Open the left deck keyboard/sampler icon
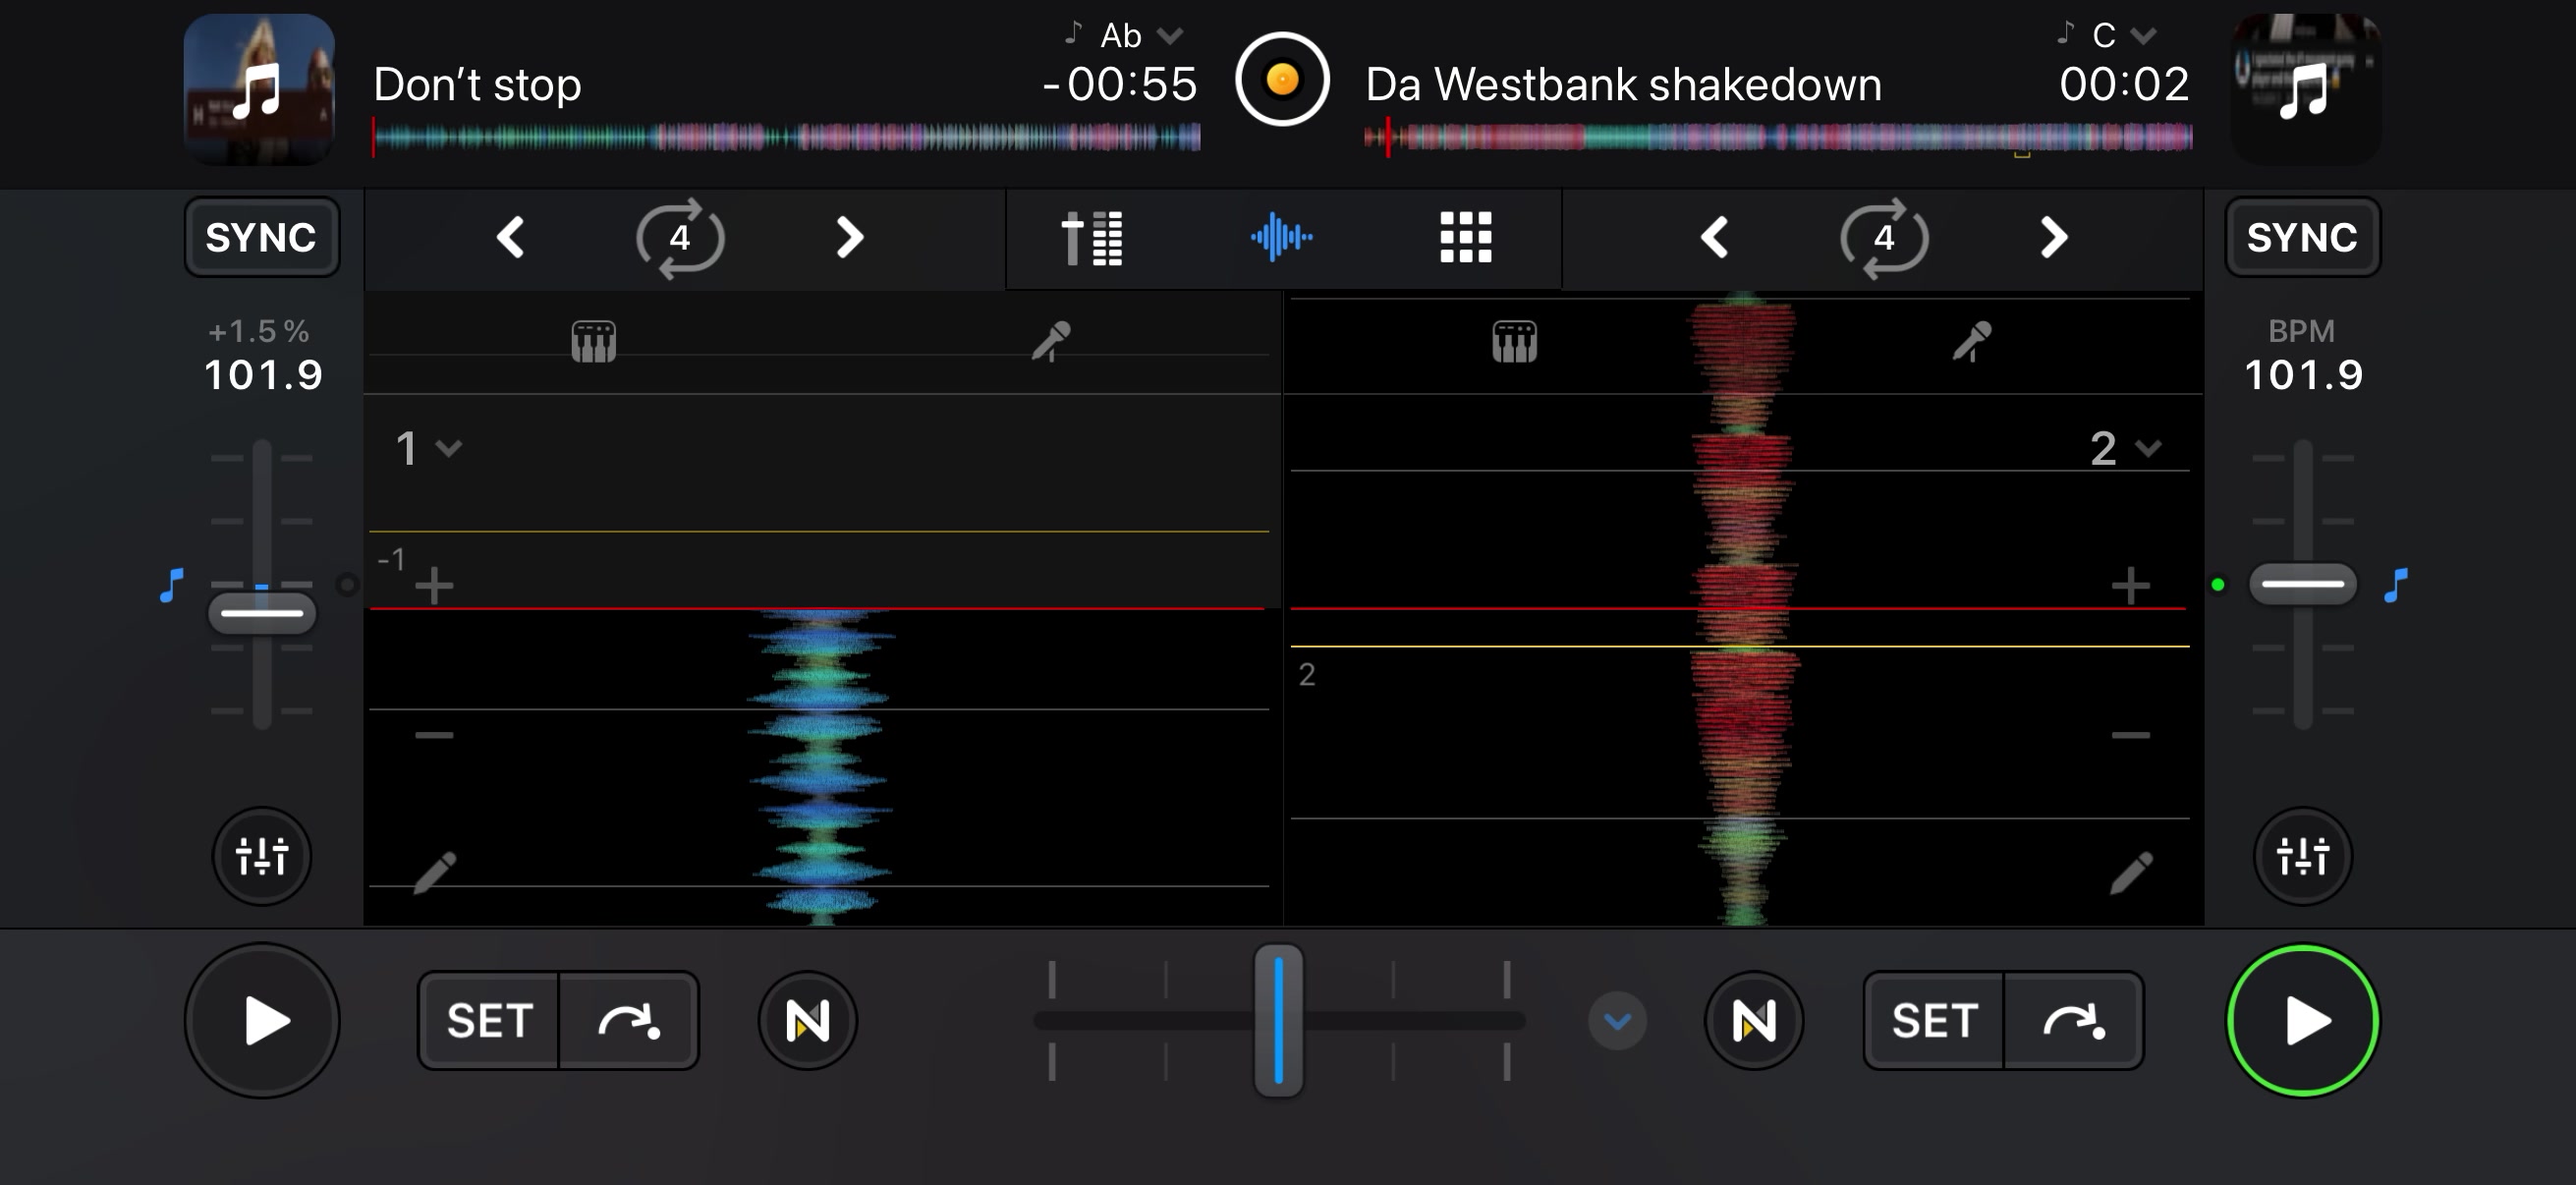 pos(593,341)
